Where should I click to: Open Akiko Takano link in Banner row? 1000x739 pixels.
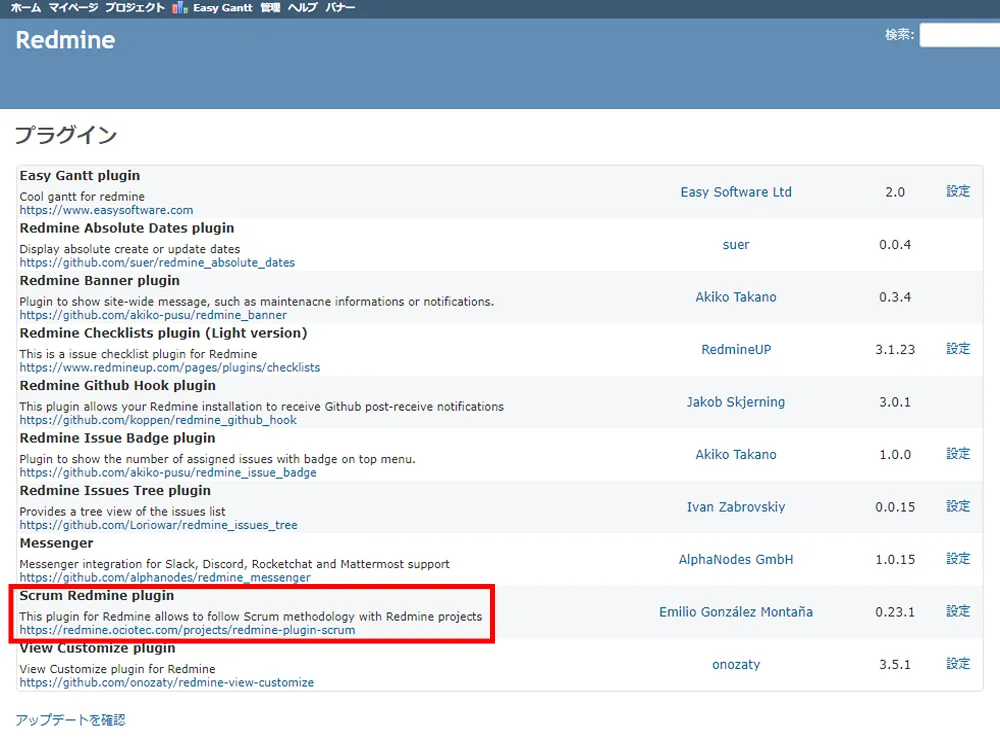(735, 297)
